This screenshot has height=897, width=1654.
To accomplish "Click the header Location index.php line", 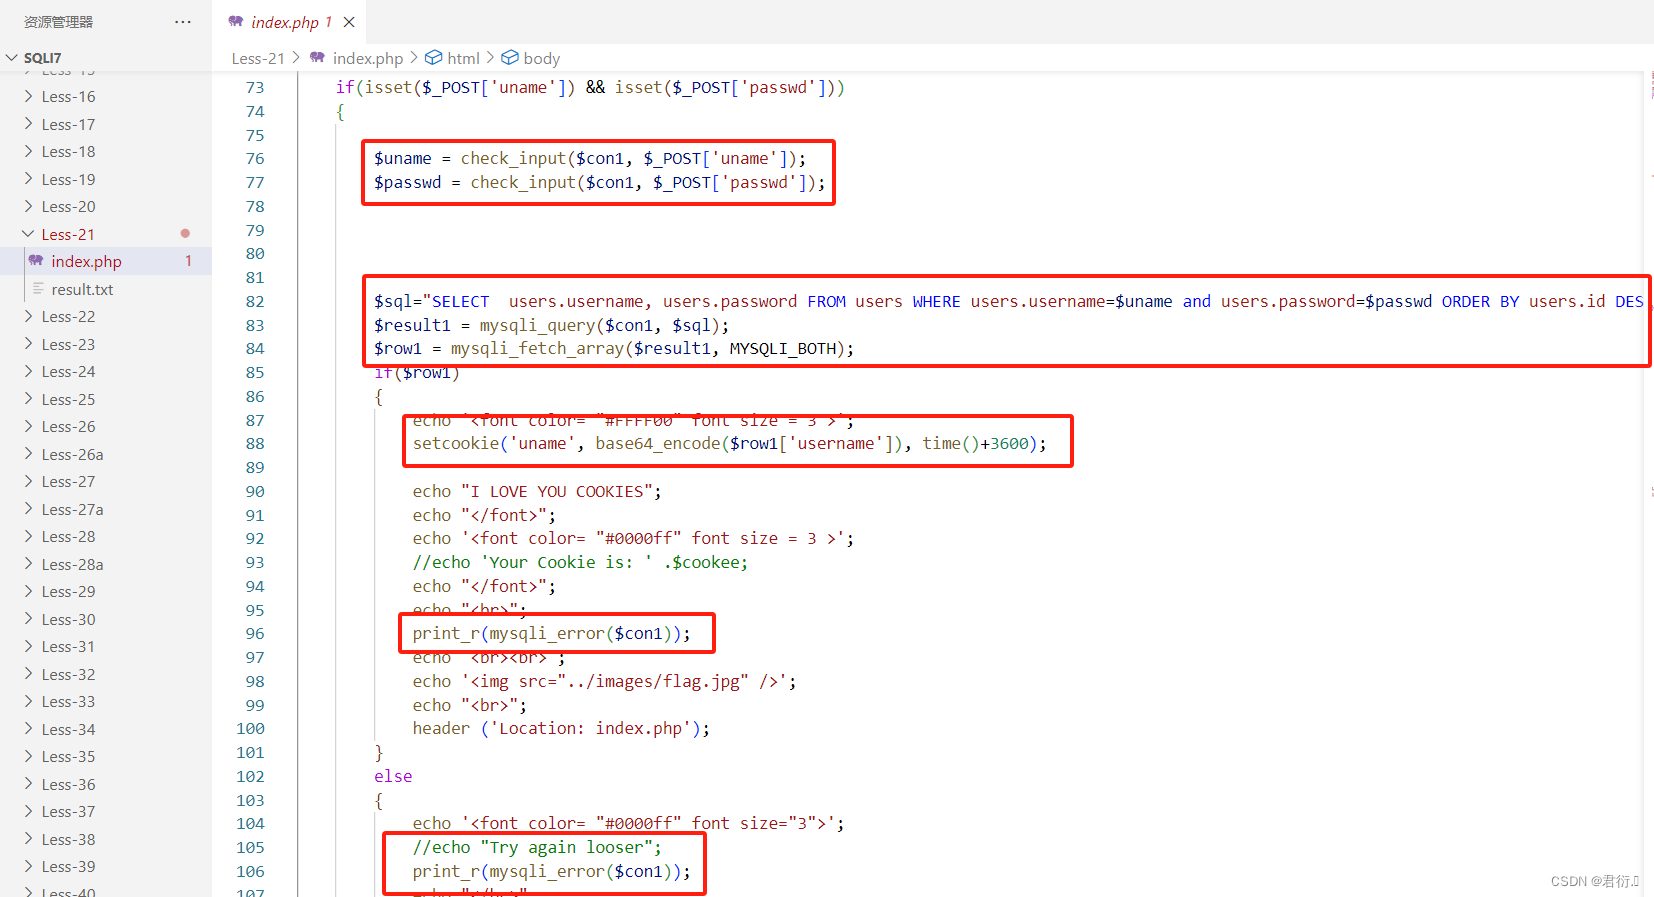I will tap(561, 728).
